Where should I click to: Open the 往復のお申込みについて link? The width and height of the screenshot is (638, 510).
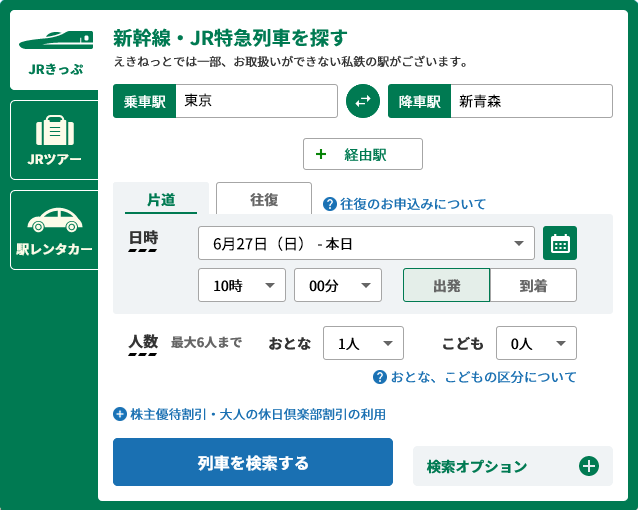[x=413, y=204]
